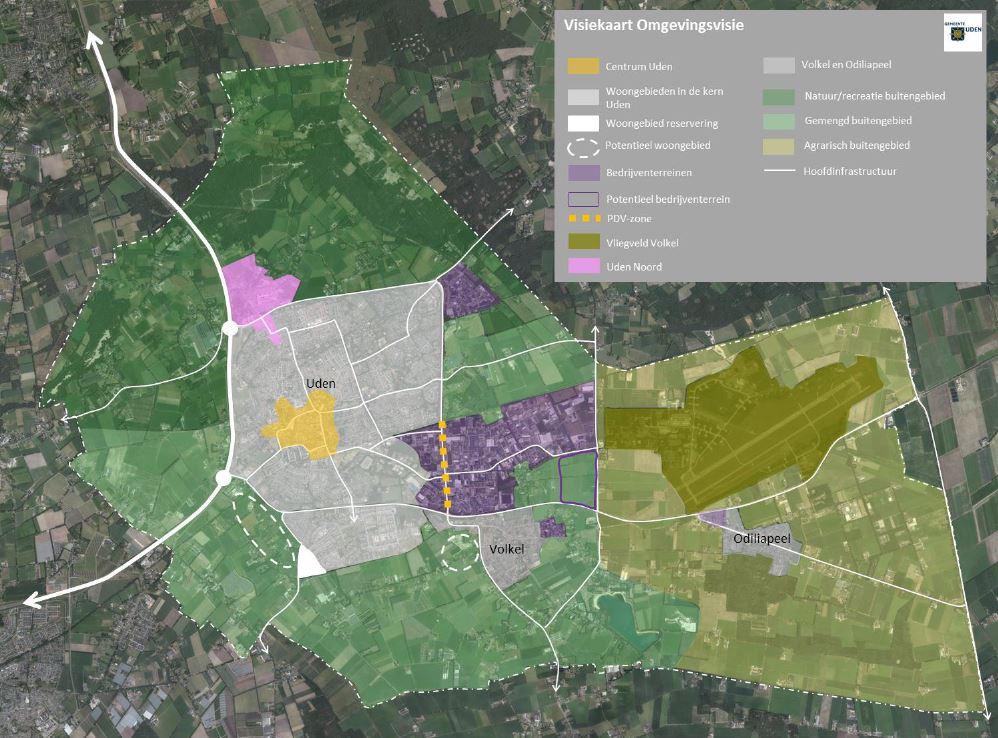Screen dimensions: 998x738
Task: Click the PDV-zone dotted legend symbol
Action: coord(584,218)
